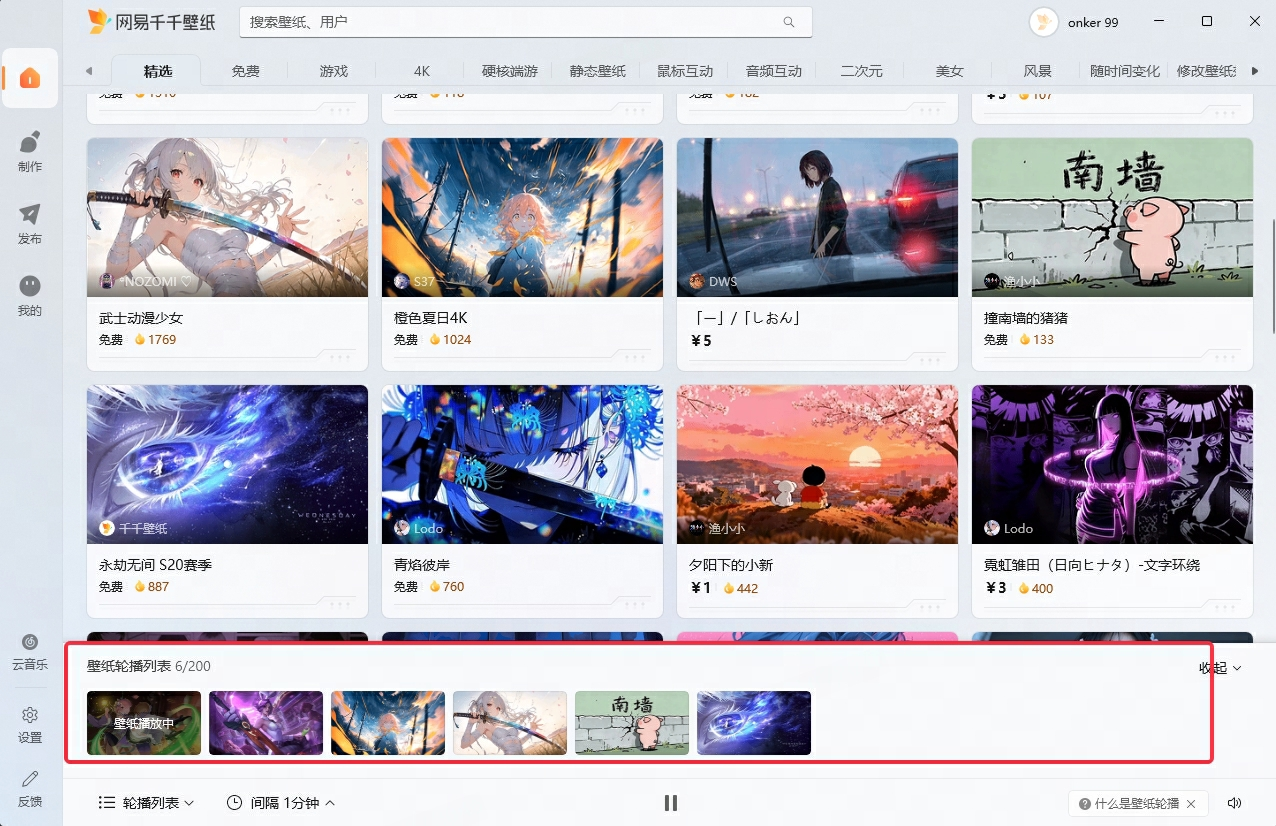The width and height of the screenshot is (1276, 826).
Task: Close the 什么是壁纸轮播 tip
Action: pos(1191,804)
